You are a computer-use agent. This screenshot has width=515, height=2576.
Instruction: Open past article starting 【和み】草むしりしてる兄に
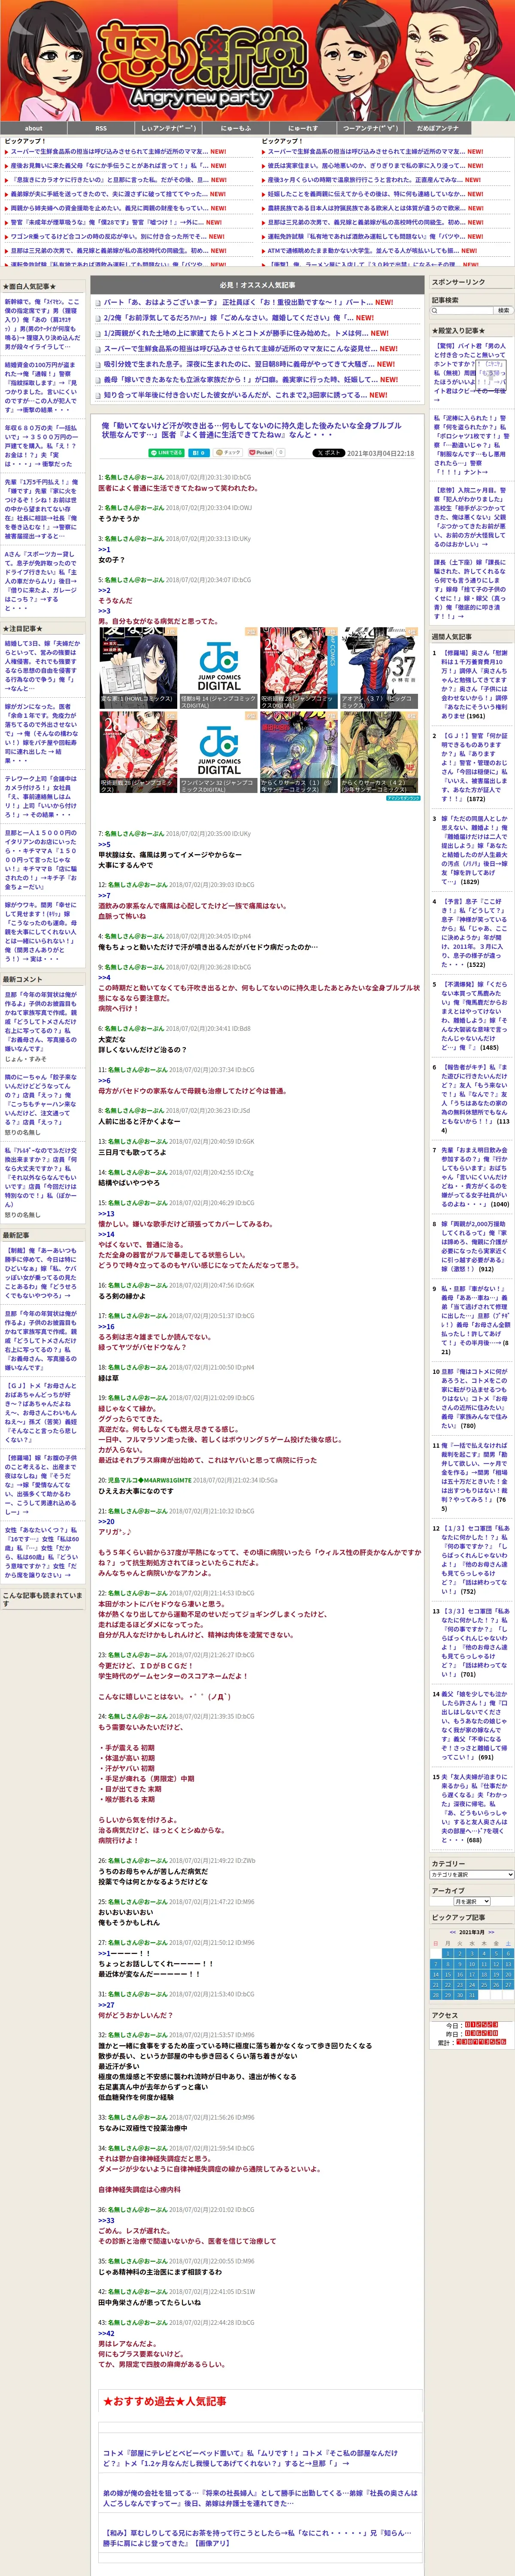257,2538
